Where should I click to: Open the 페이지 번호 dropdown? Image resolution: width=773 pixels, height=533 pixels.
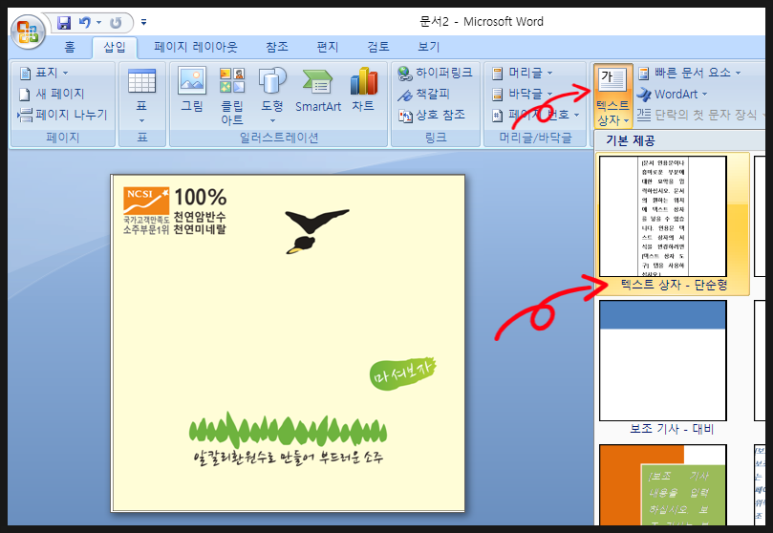[x=535, y=115]
